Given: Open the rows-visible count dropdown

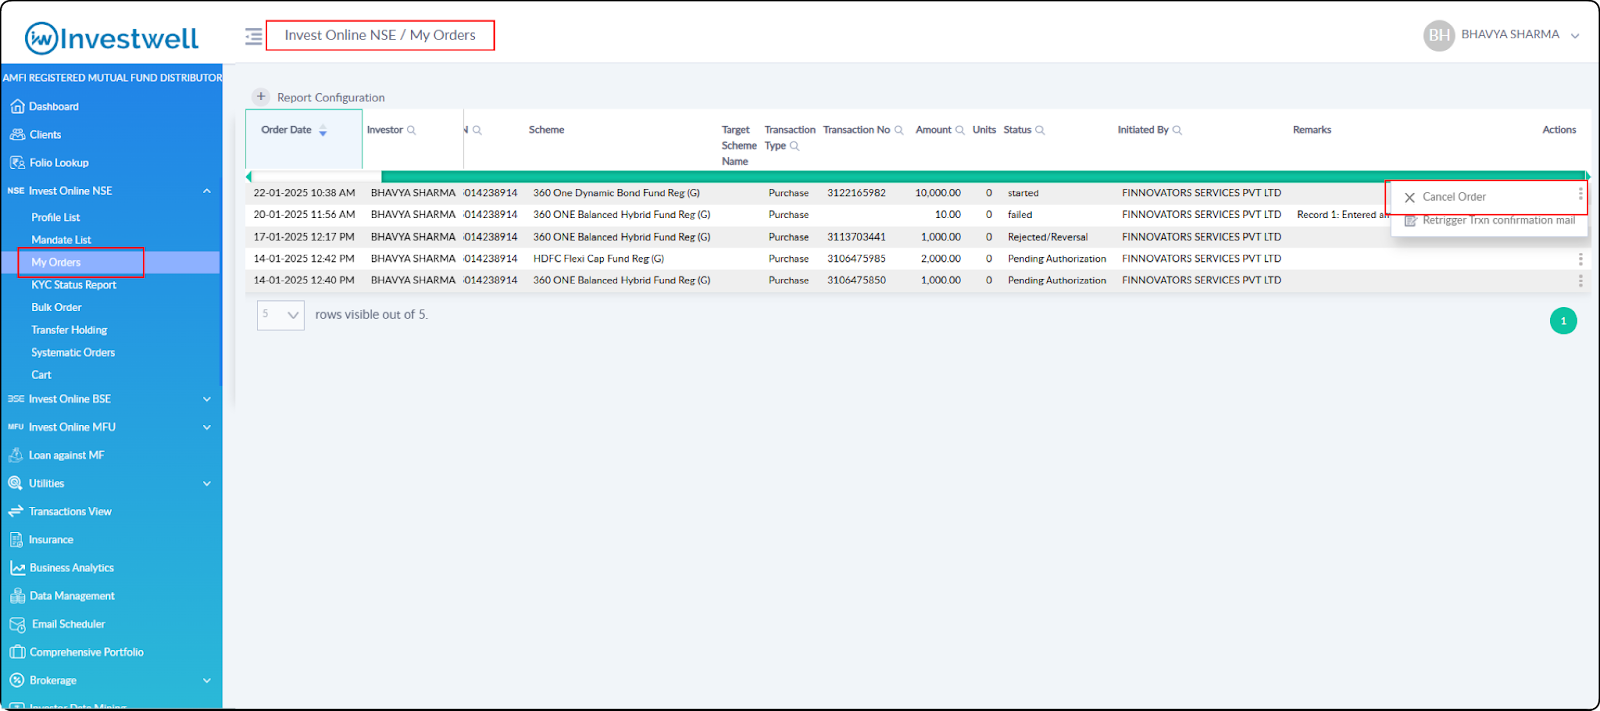Looking at the screenshot, I should [281, 315].
